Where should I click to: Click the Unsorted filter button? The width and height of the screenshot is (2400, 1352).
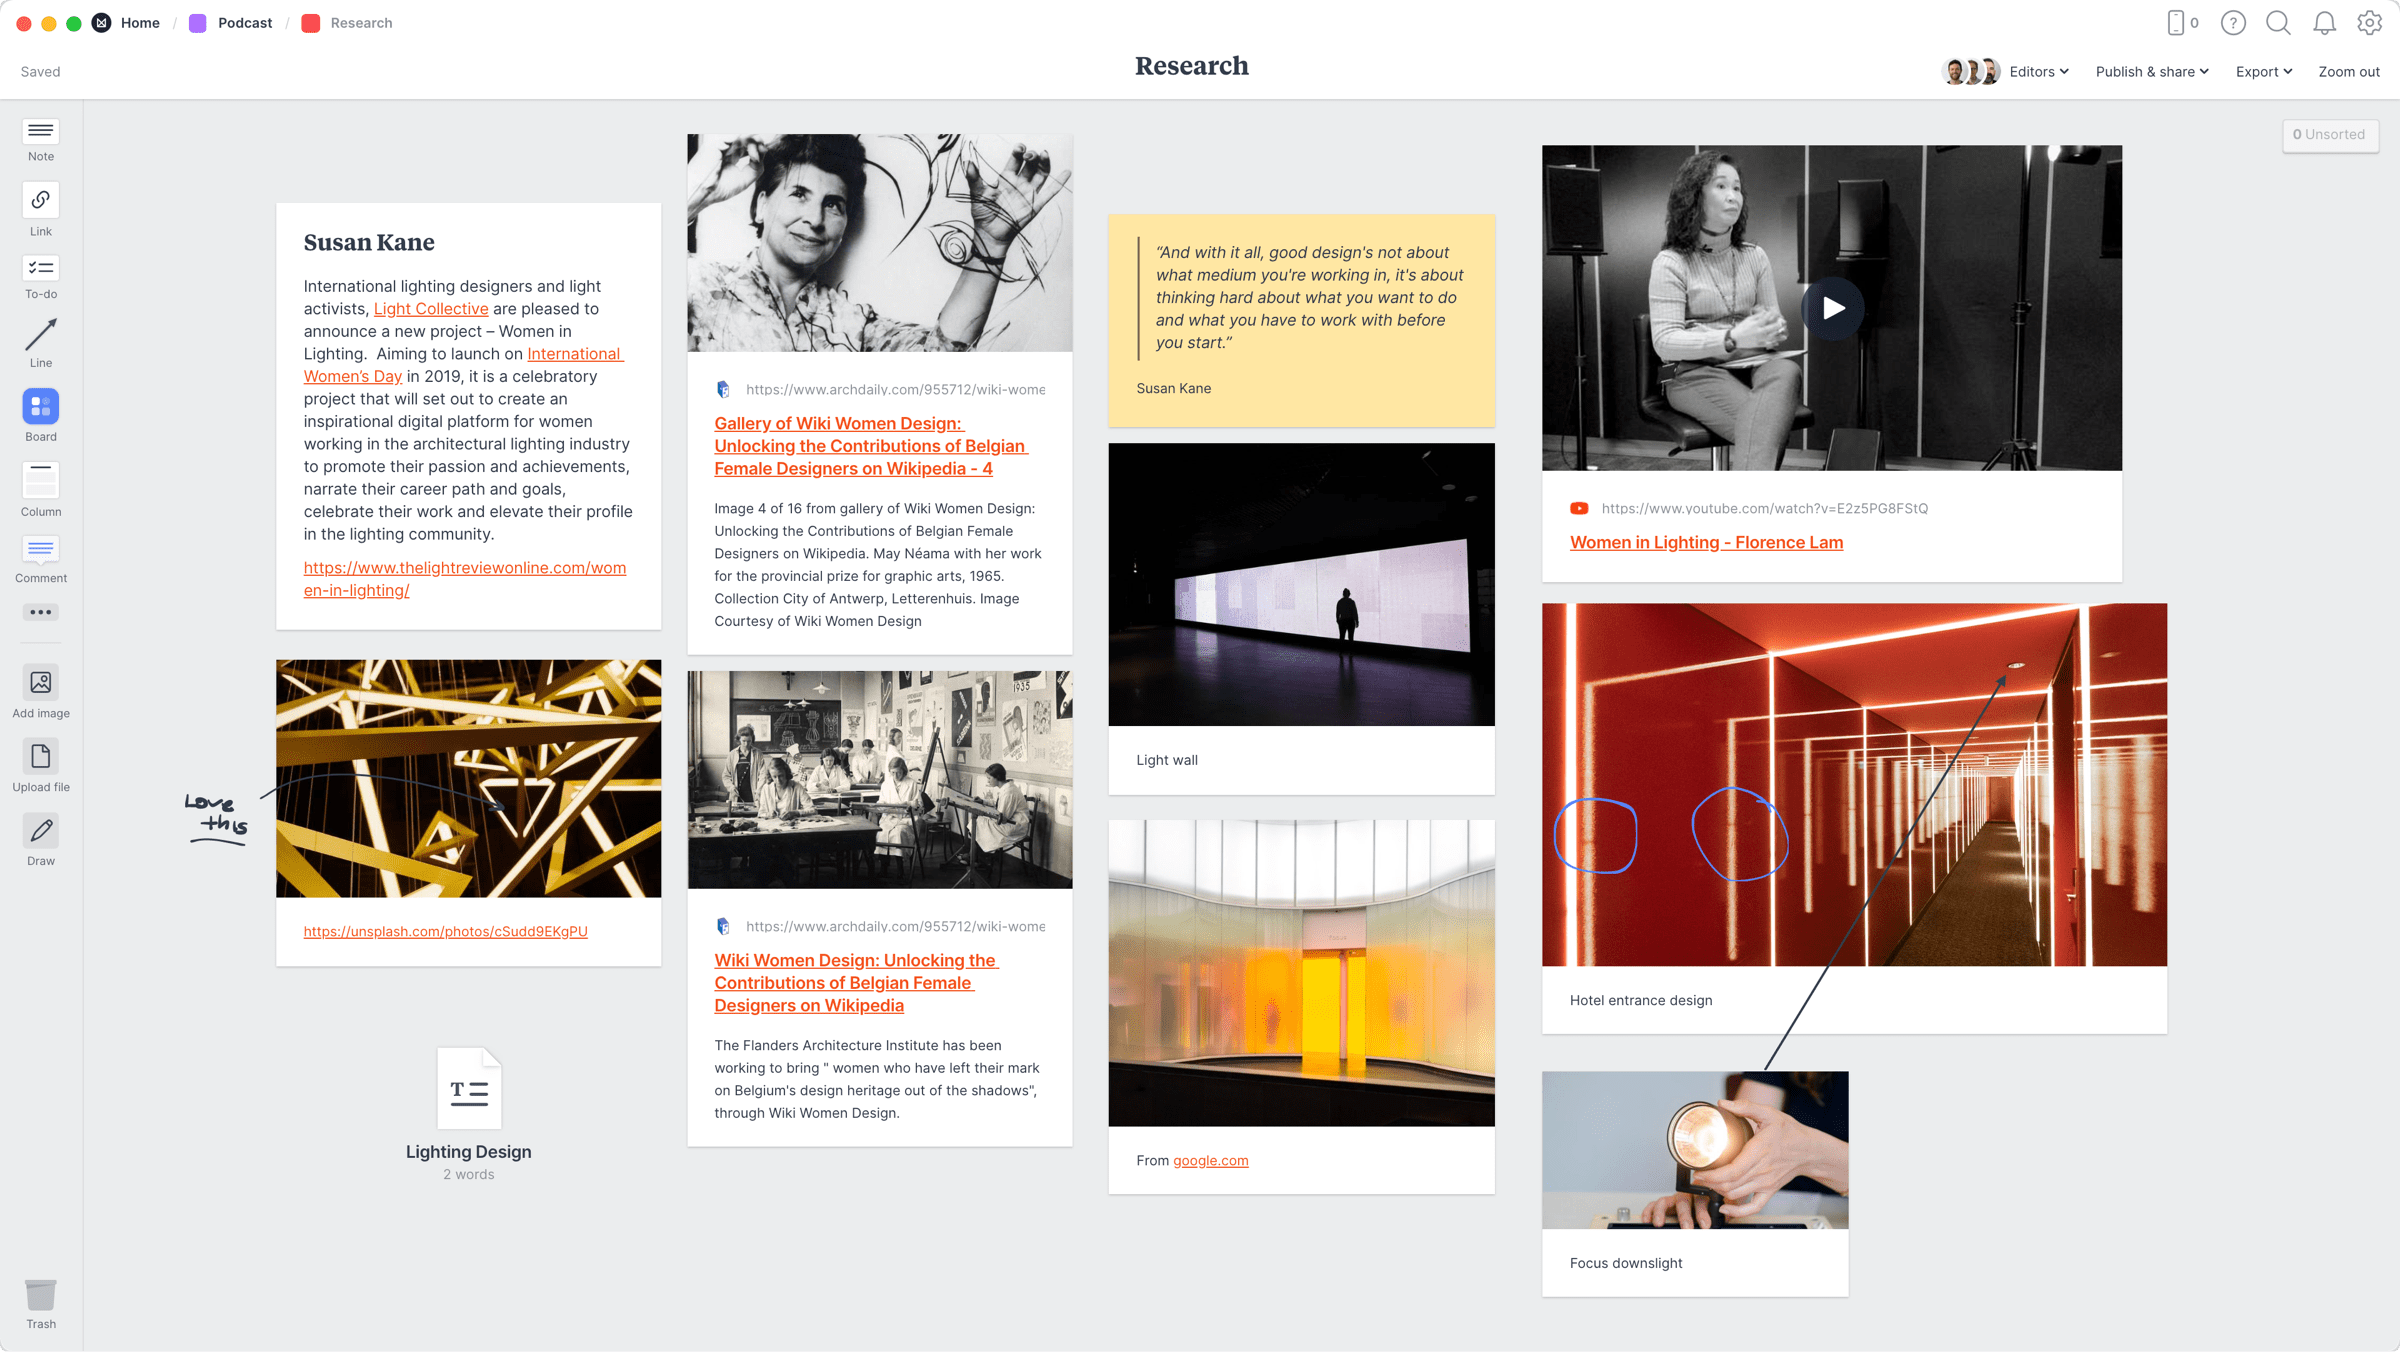(x=2331, y=134)
